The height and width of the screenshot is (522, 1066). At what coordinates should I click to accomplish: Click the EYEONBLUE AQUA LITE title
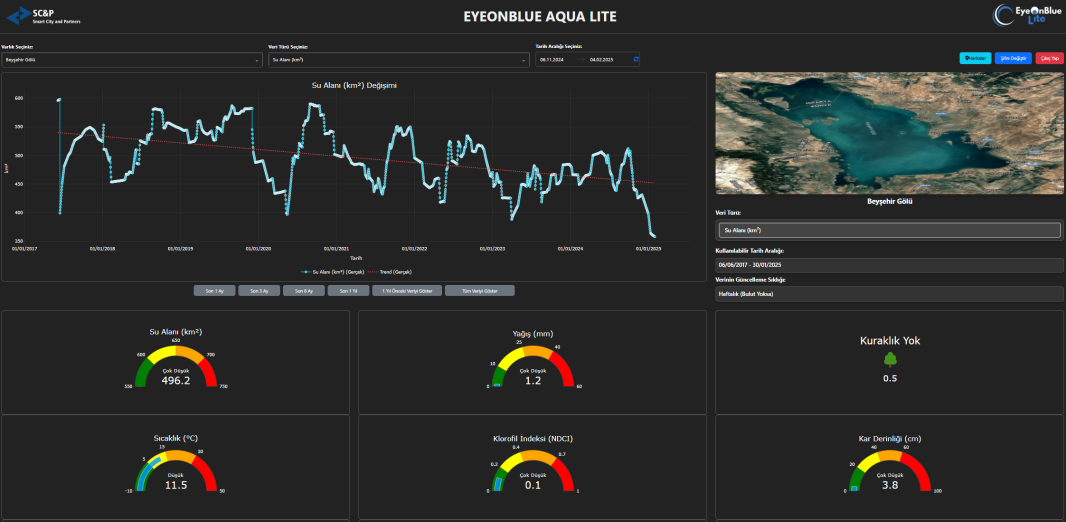[540, 16]
